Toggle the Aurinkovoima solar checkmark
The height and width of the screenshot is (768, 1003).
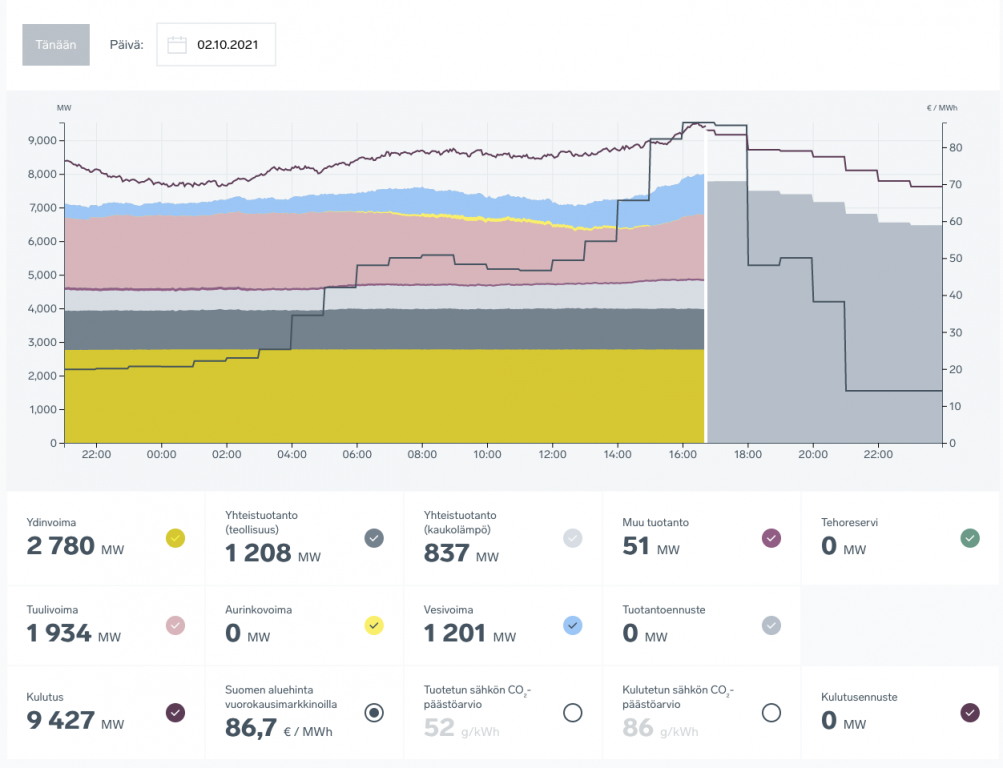pyautogui.click(x=374, y=625)
